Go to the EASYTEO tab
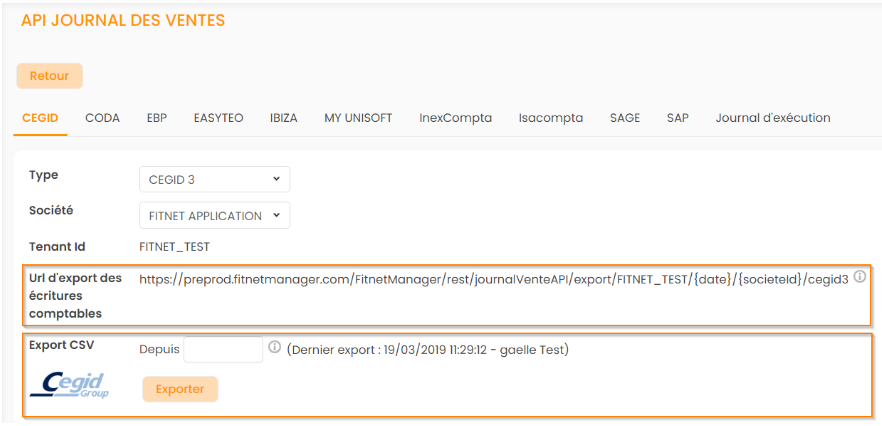 [x=218, y=118]
